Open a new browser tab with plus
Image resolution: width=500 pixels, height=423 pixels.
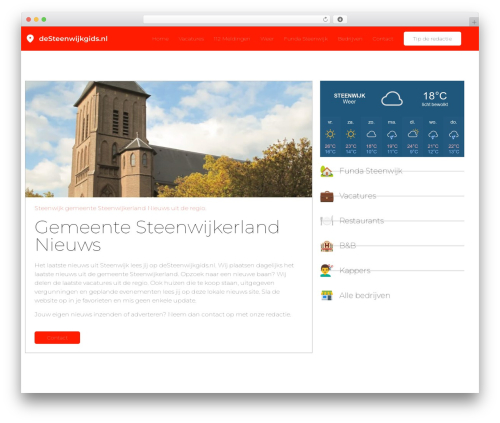tap(474, 22)
